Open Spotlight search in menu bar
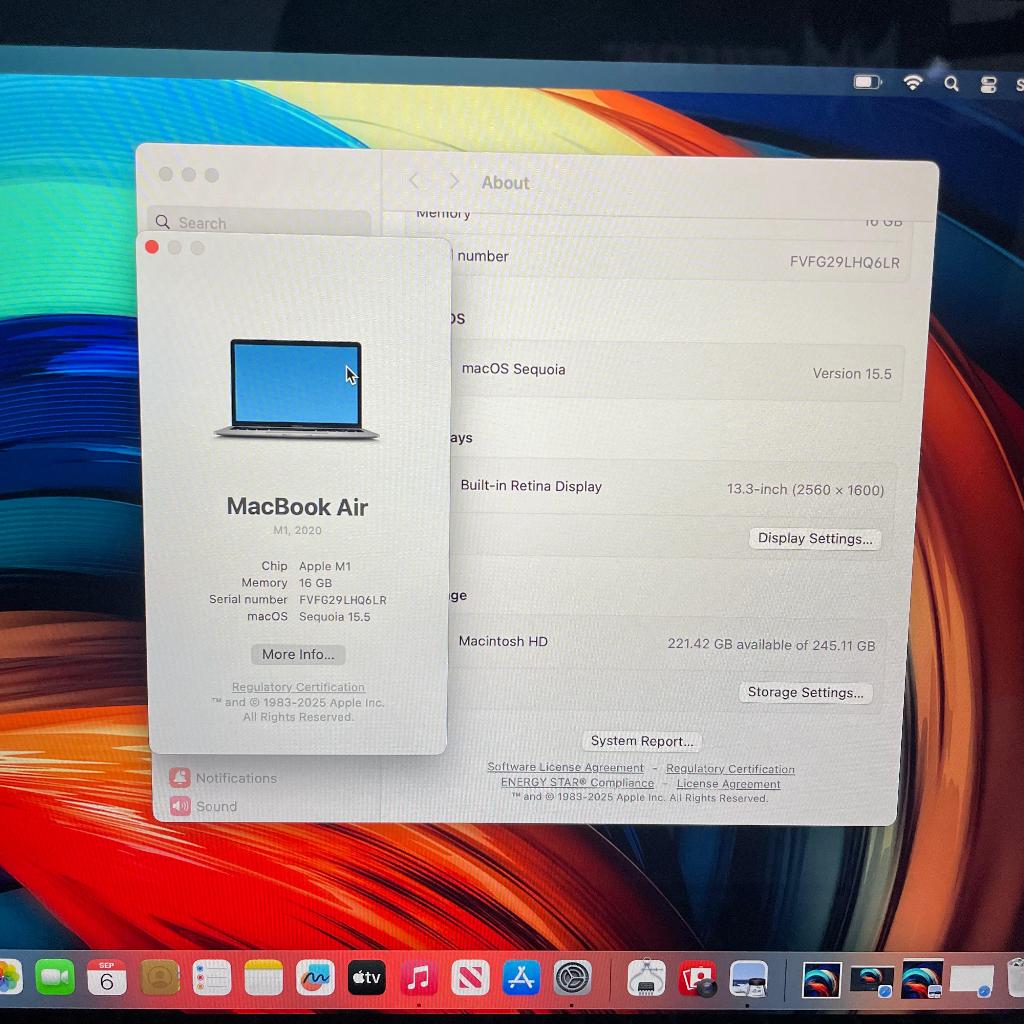Viewport: 1024px width, 1024px height. [x=951, y=84]
